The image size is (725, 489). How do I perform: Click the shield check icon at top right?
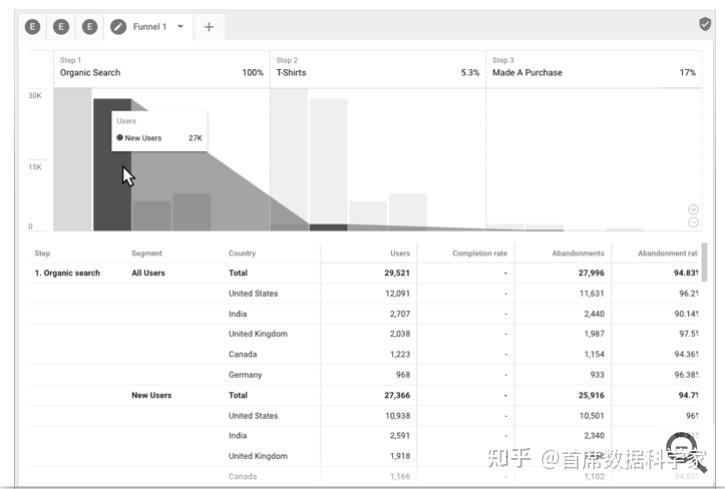pyautogui.click(x=705, y=24)
